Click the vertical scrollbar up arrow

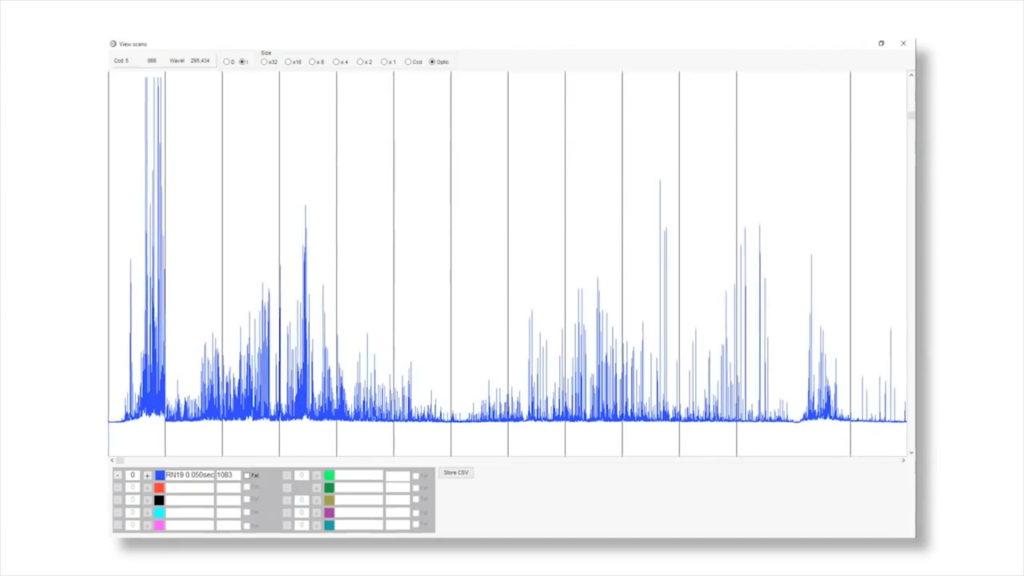[911, 75]
